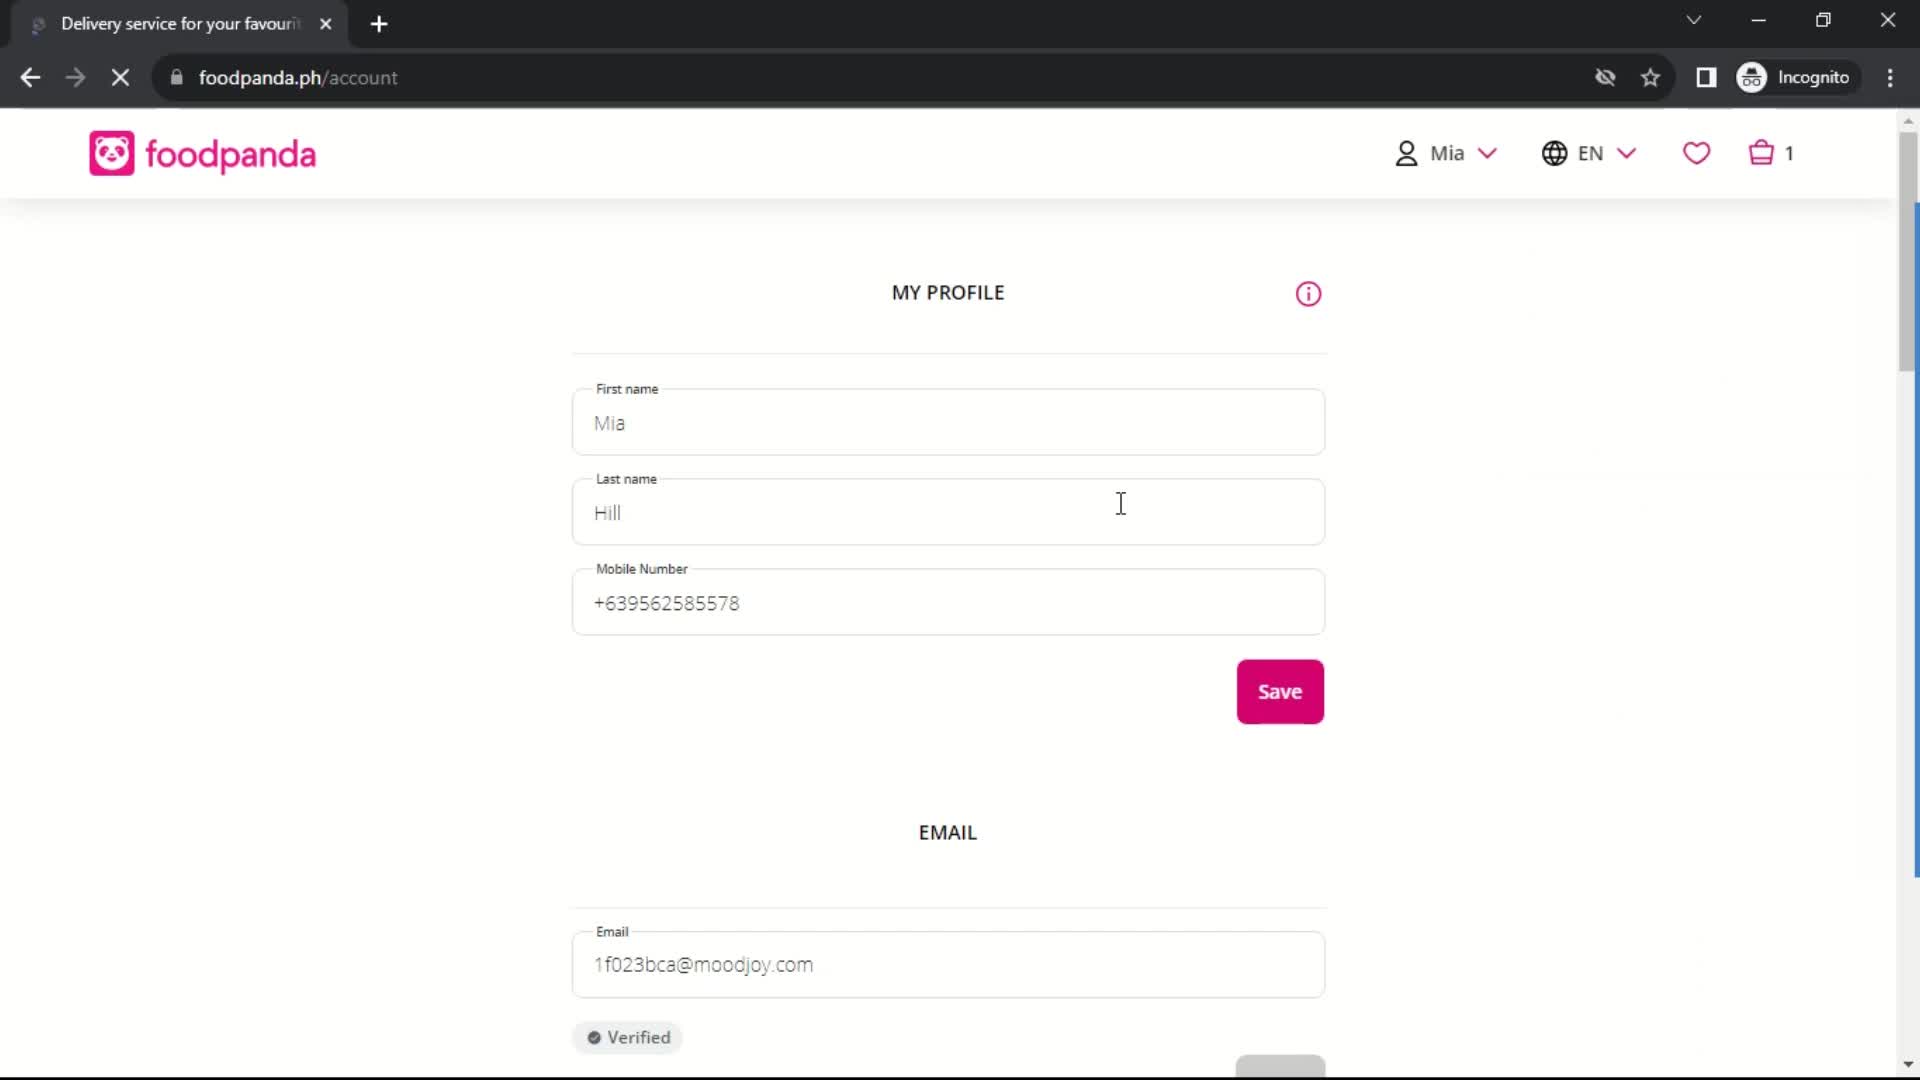The height and width of the screenshot is (1080, 1920).
Task: Click the foodpanda logo
Action: 202,154
